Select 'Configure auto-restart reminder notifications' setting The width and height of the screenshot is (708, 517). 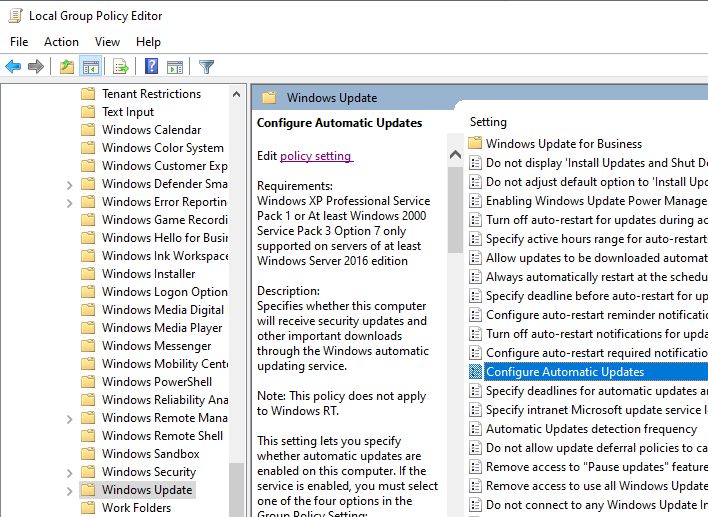[596, 314]
